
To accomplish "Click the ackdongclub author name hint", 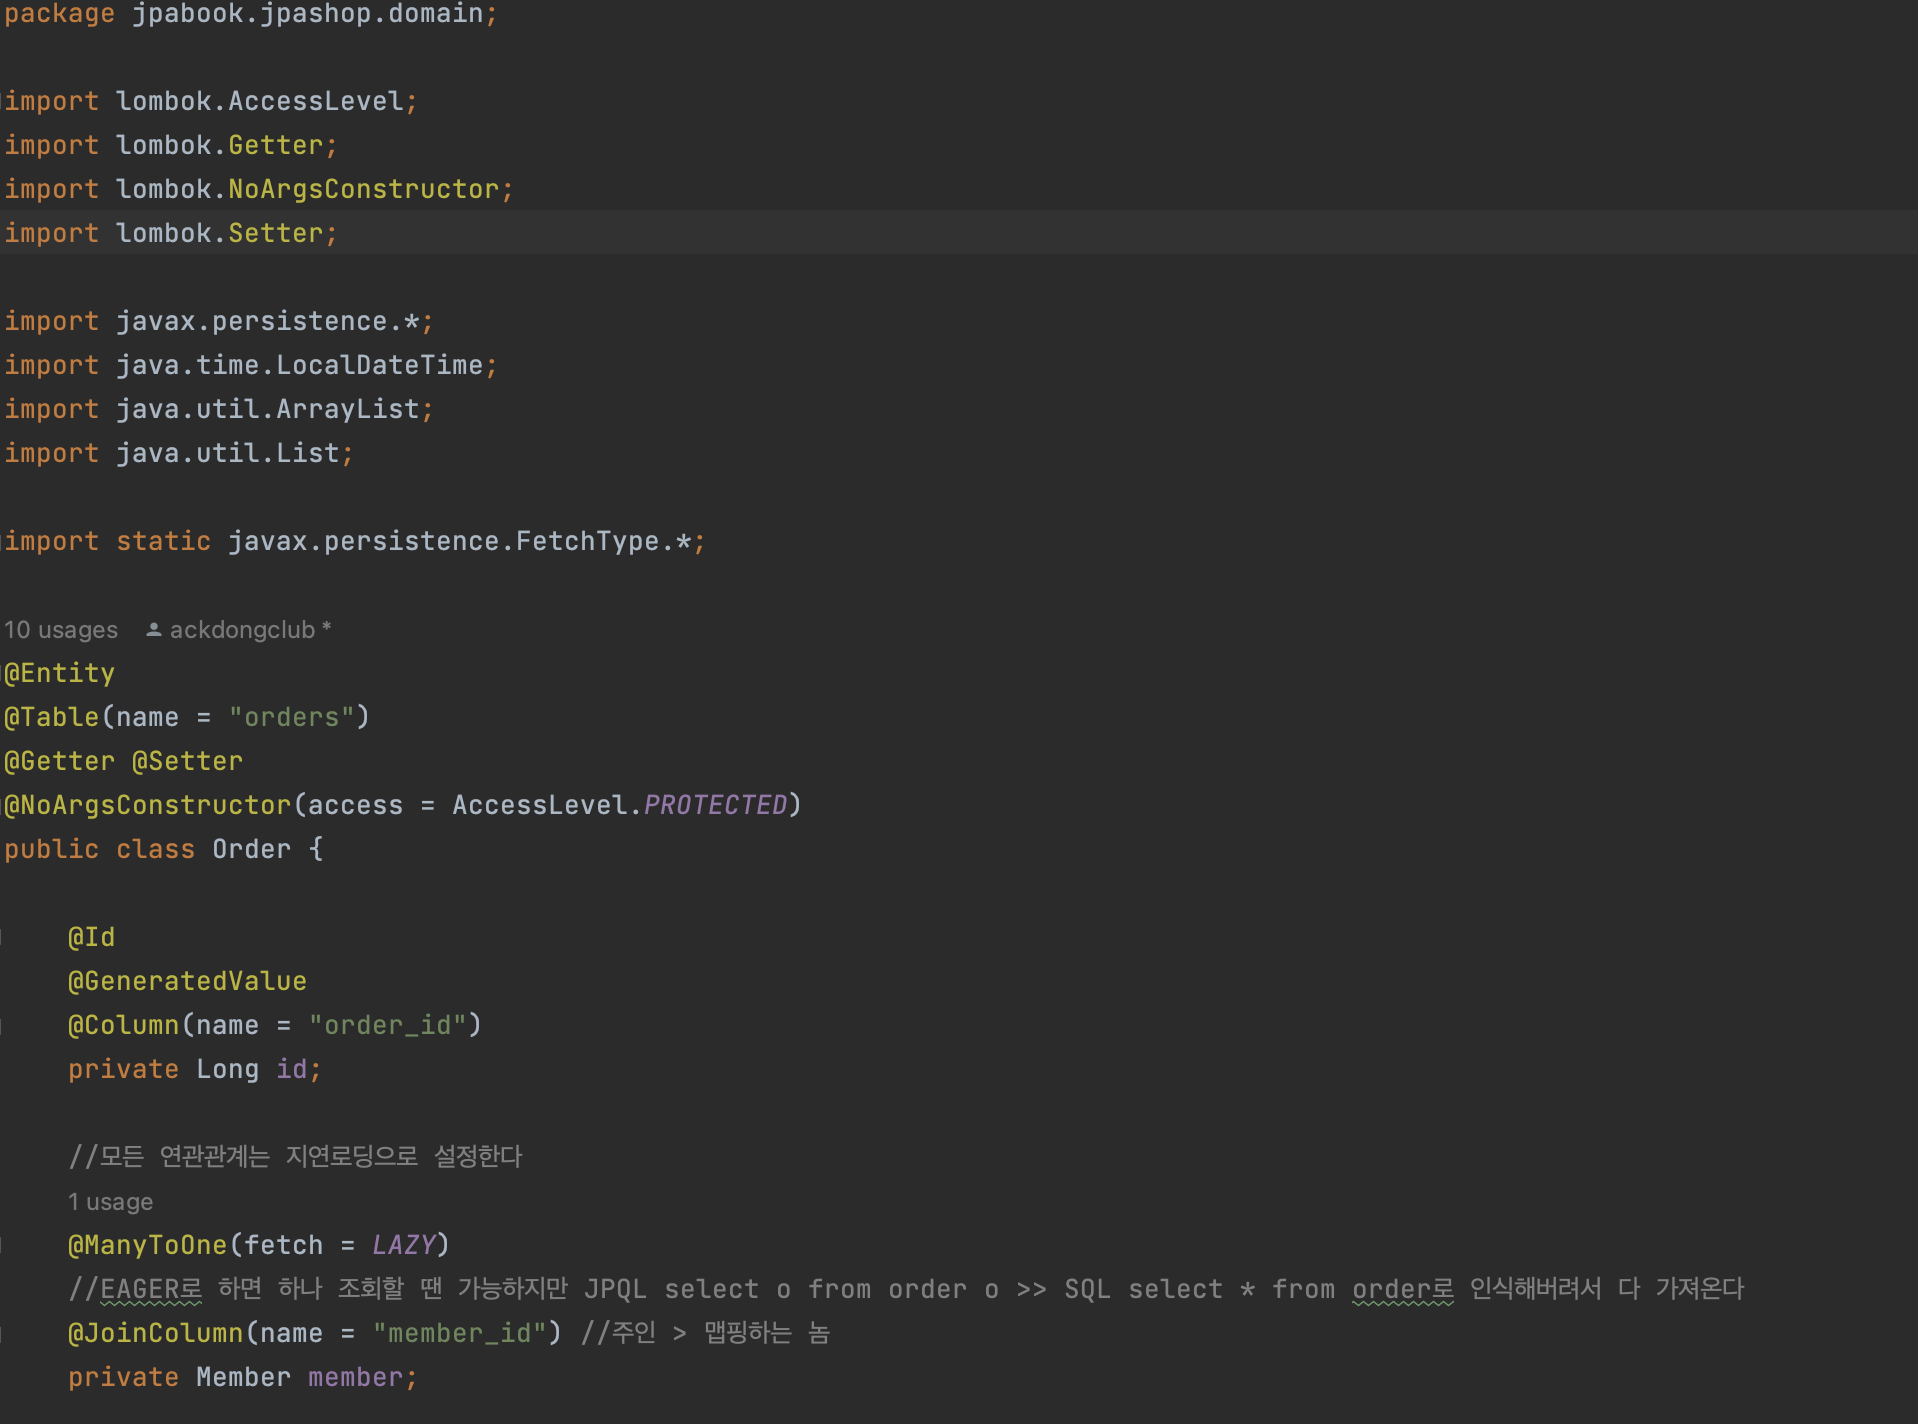I will pos(242,630).
